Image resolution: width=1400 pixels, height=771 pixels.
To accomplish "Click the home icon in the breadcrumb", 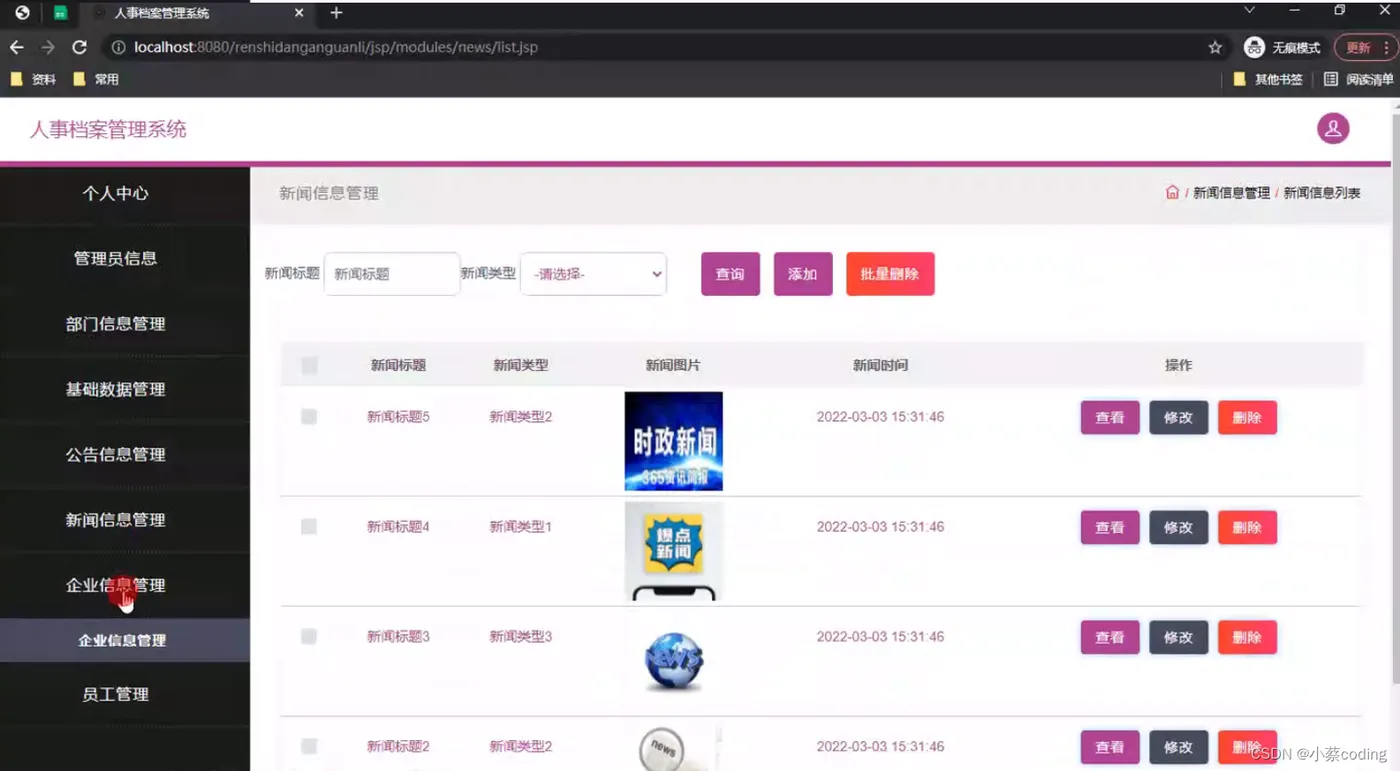I will click(1172, 192).
